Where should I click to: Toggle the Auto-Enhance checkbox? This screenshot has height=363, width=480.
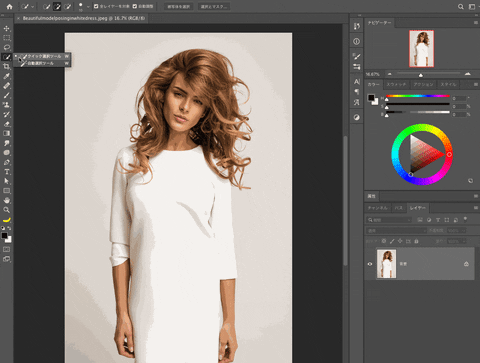point(135,6)
